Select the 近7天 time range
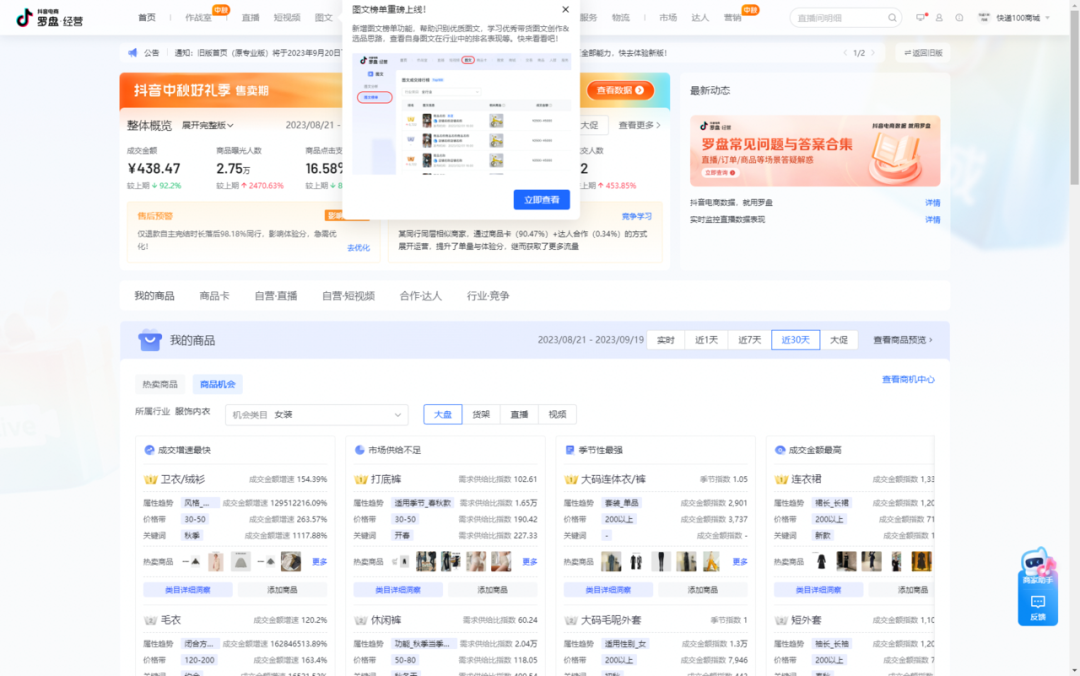The width and height of the screenshot is (1080, 676). tap(749, 340)
